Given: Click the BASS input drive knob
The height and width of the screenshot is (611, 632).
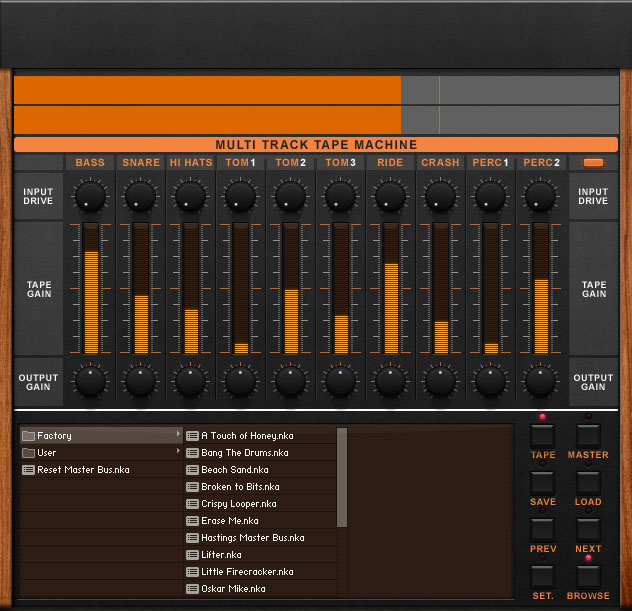Looking at the screenshot, I should pos(90,194).
